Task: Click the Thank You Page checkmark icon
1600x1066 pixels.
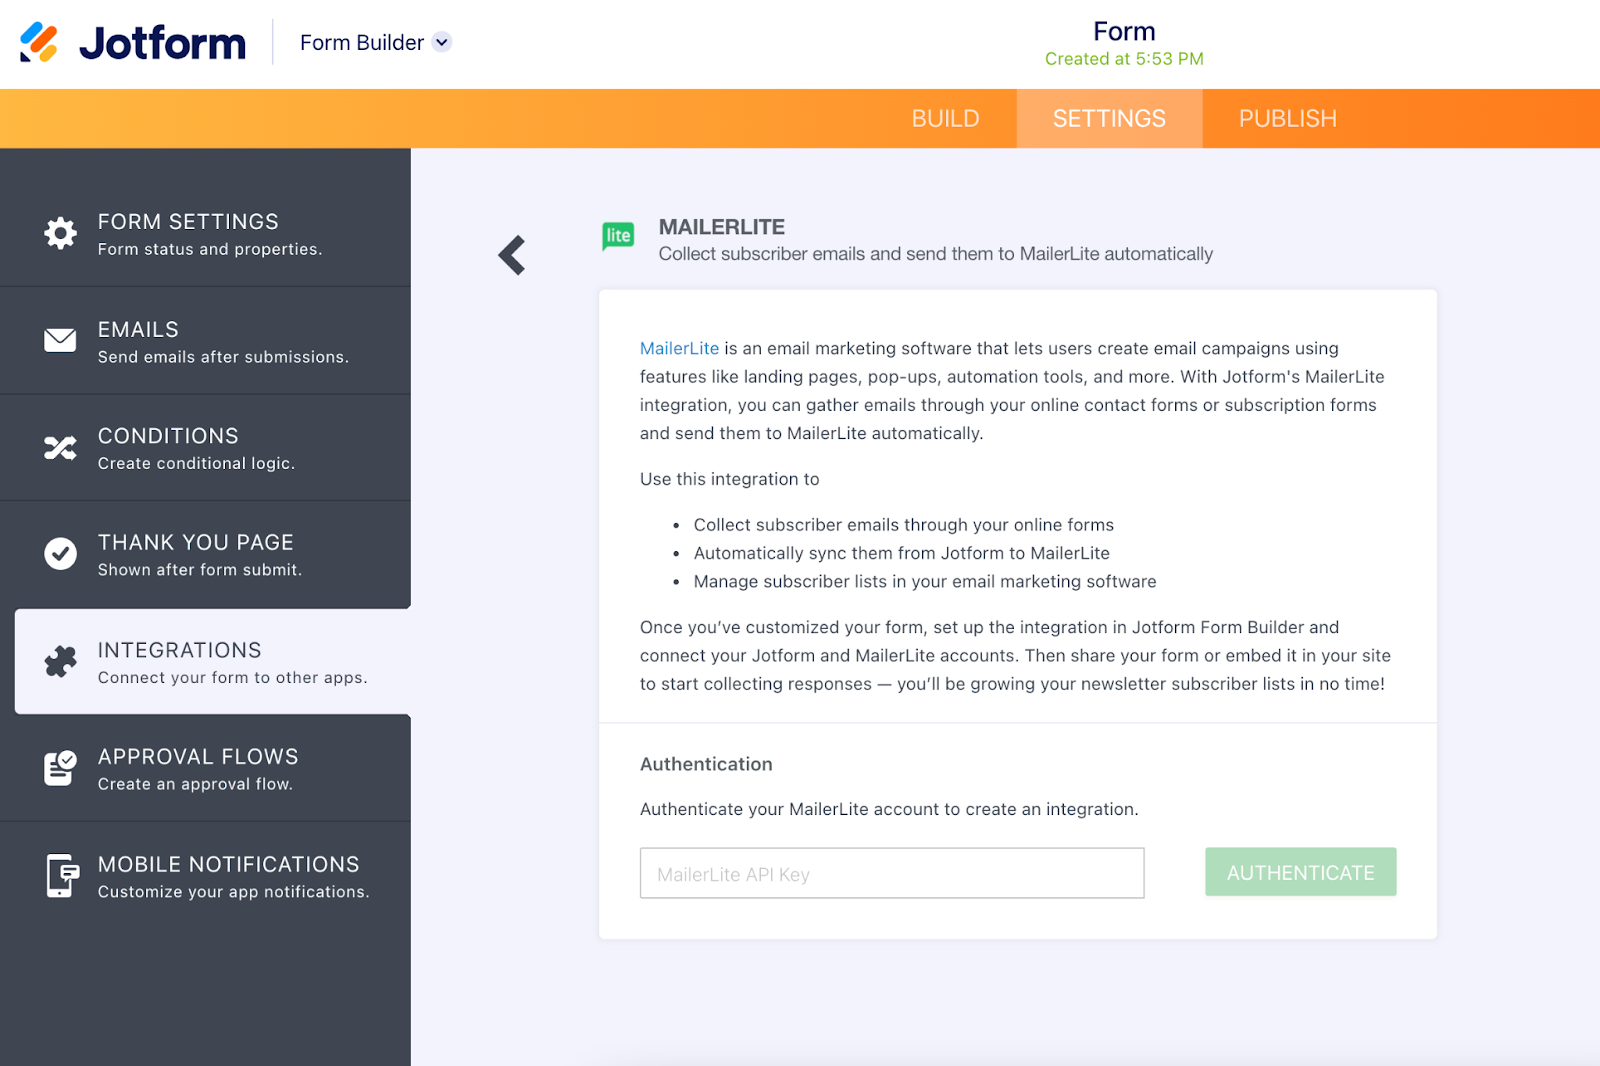Action: coord(60,554)
